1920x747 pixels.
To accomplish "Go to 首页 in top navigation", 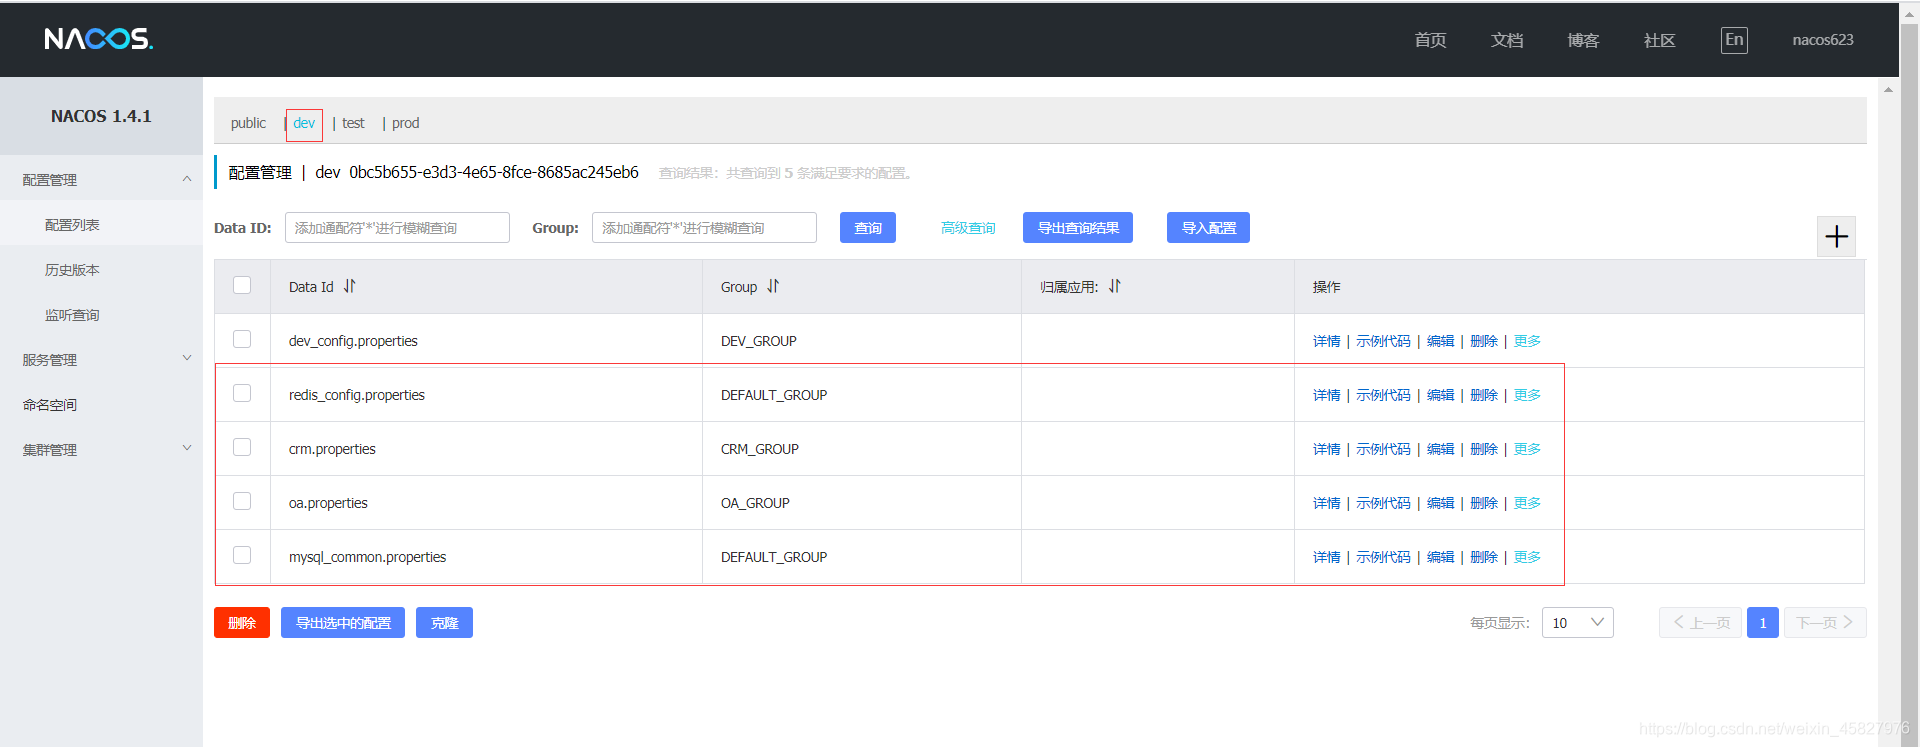I will tap(1430, 40).
